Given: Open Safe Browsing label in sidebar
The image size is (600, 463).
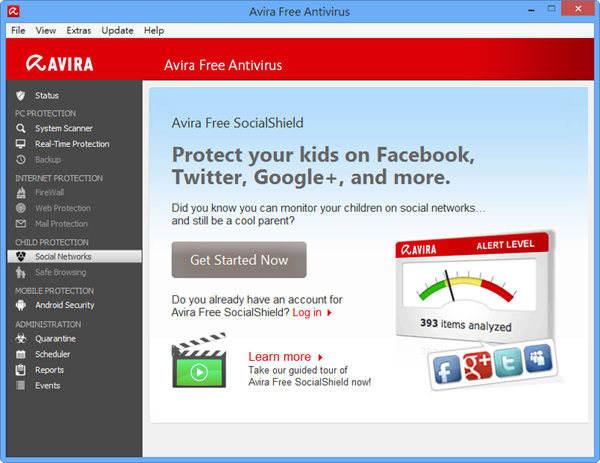Looking at the screenshot, I should point(61,272).
